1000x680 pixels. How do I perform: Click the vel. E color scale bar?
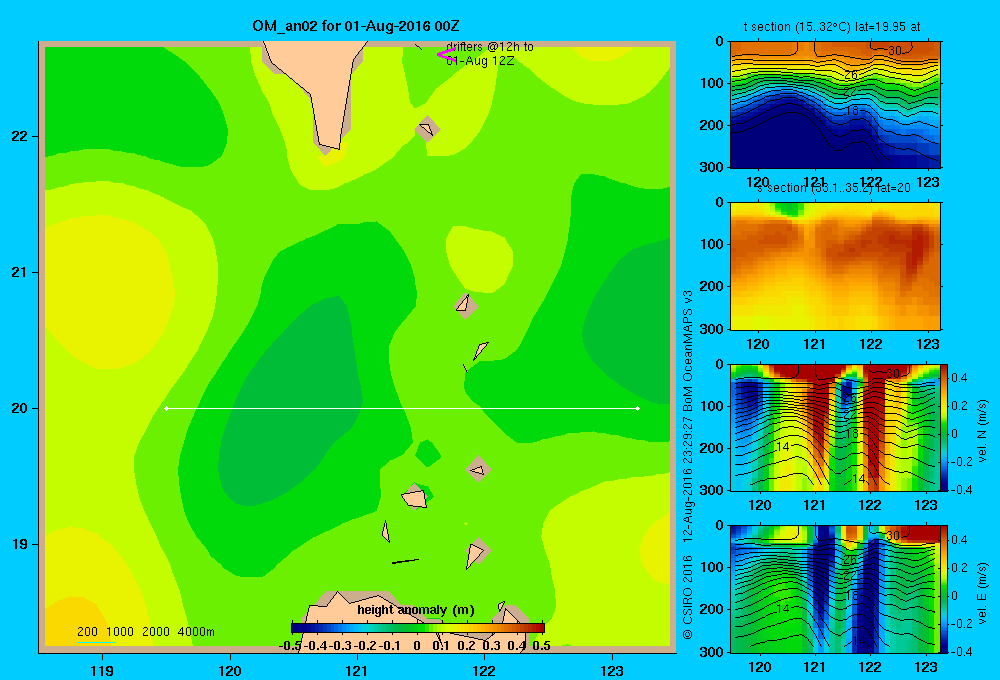pyautogui.click(x=945, y=588)
